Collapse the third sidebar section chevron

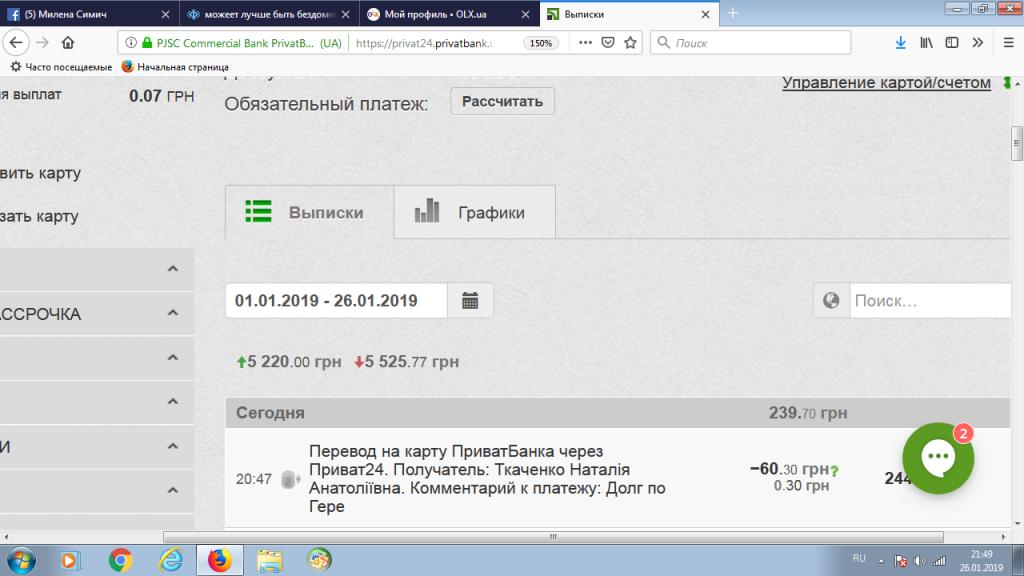pos(172,357)
